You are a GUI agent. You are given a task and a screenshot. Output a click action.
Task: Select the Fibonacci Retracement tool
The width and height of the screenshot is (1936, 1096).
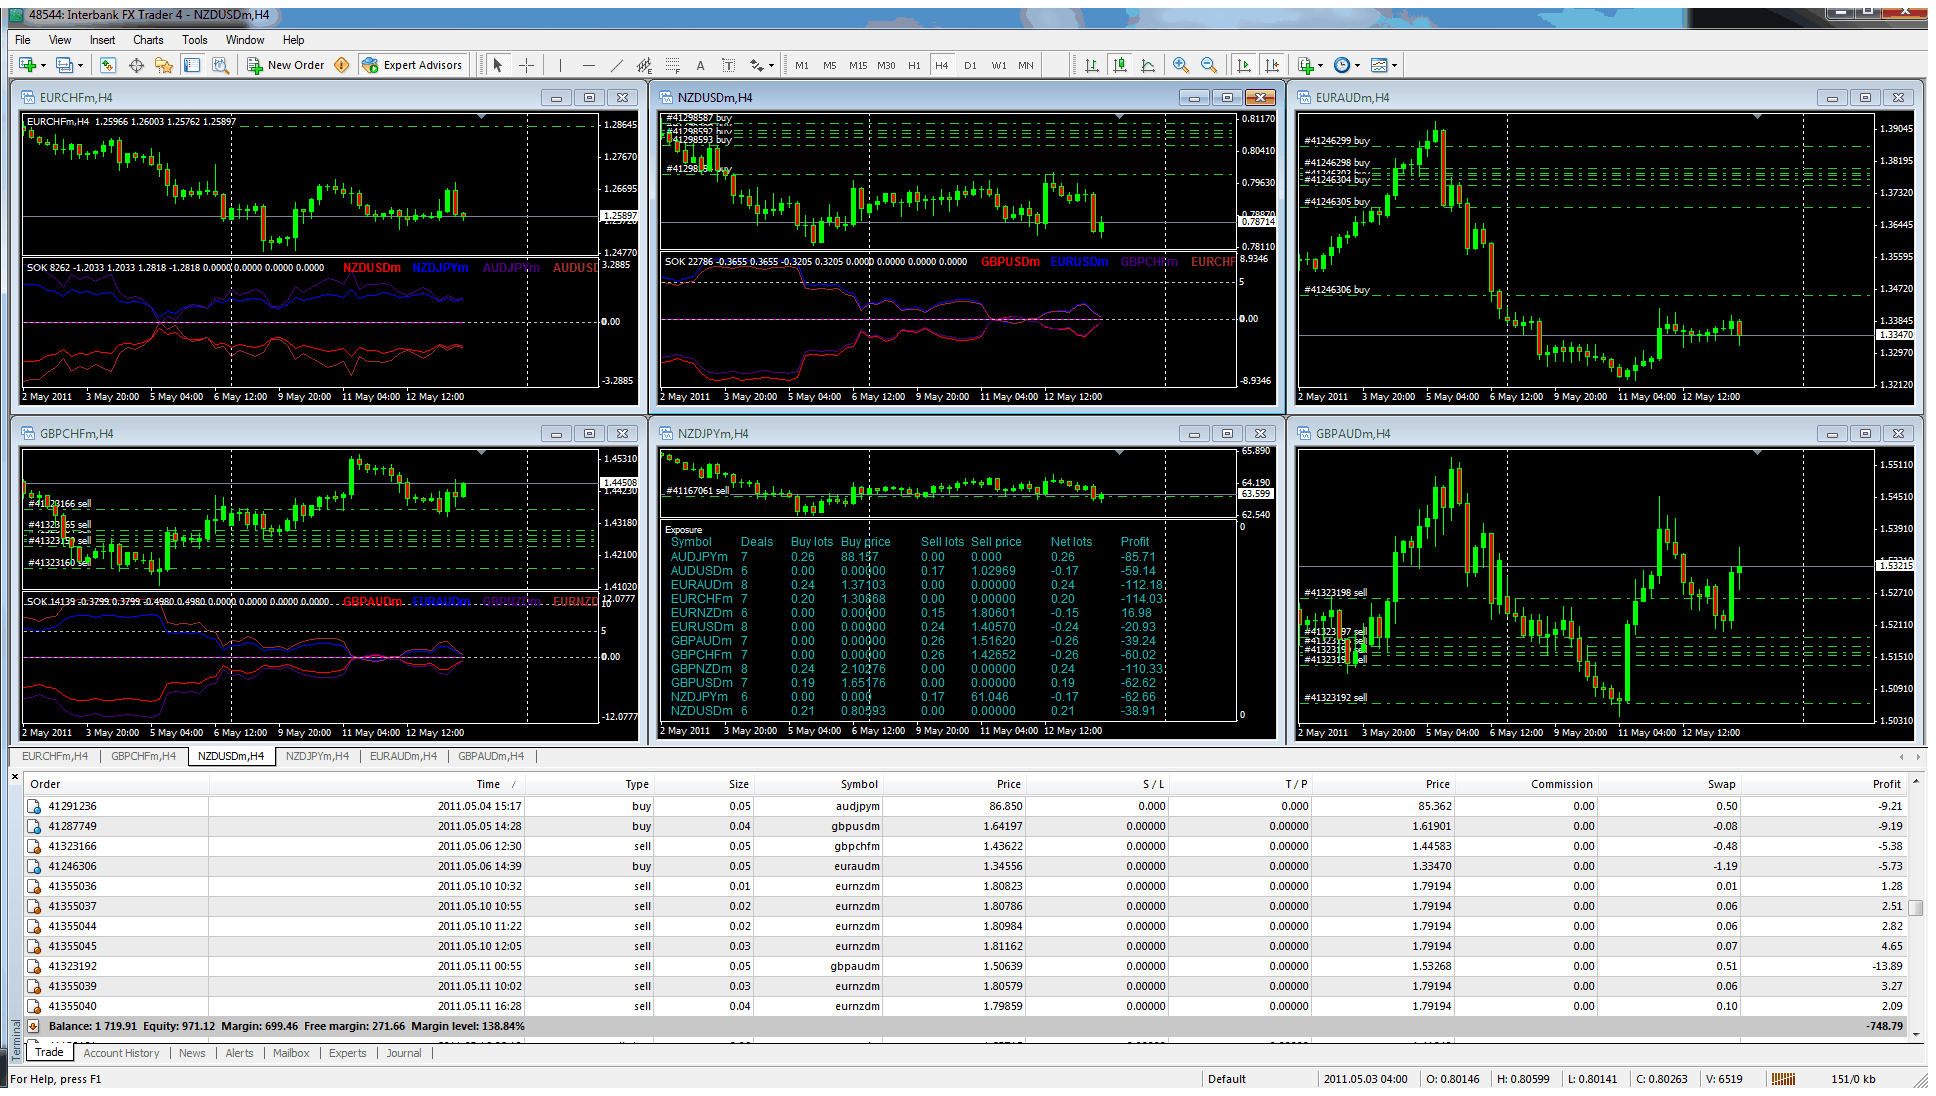tap(672, 65)
